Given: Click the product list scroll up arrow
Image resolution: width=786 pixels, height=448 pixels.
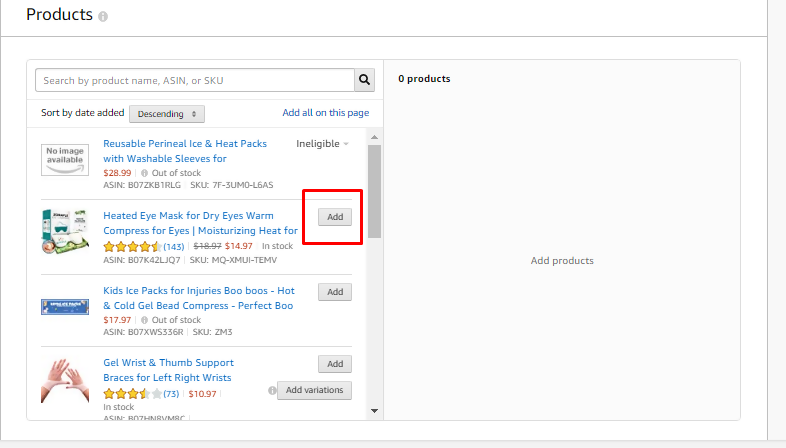Looking at the screenshot, I should 374,137.
